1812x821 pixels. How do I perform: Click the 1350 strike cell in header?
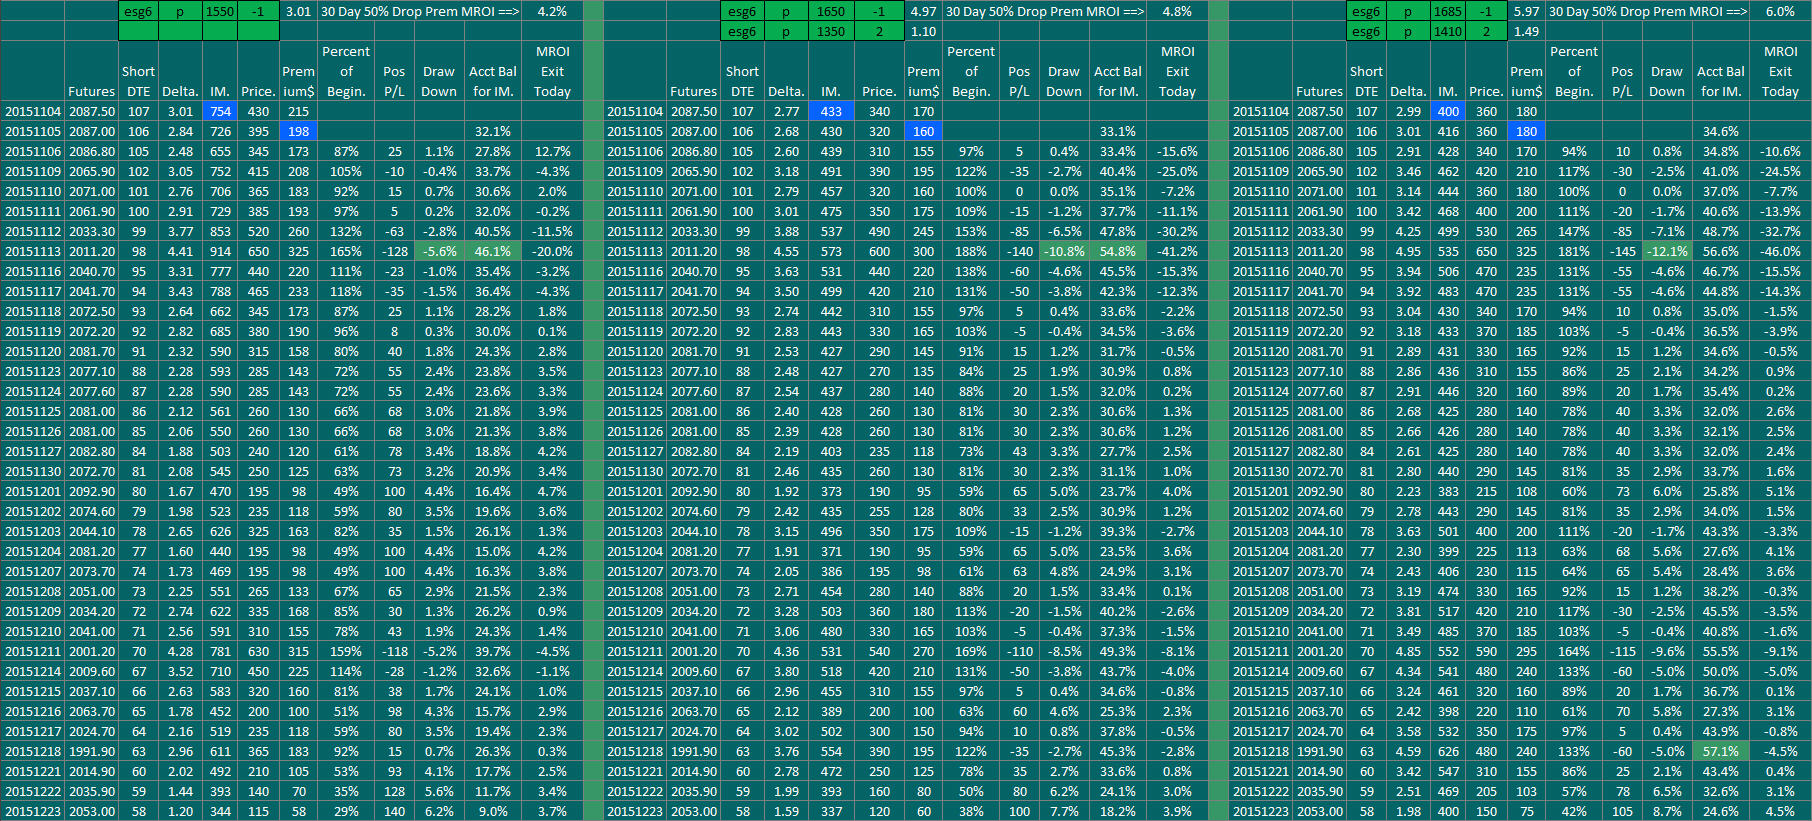[x=831, y=32]
